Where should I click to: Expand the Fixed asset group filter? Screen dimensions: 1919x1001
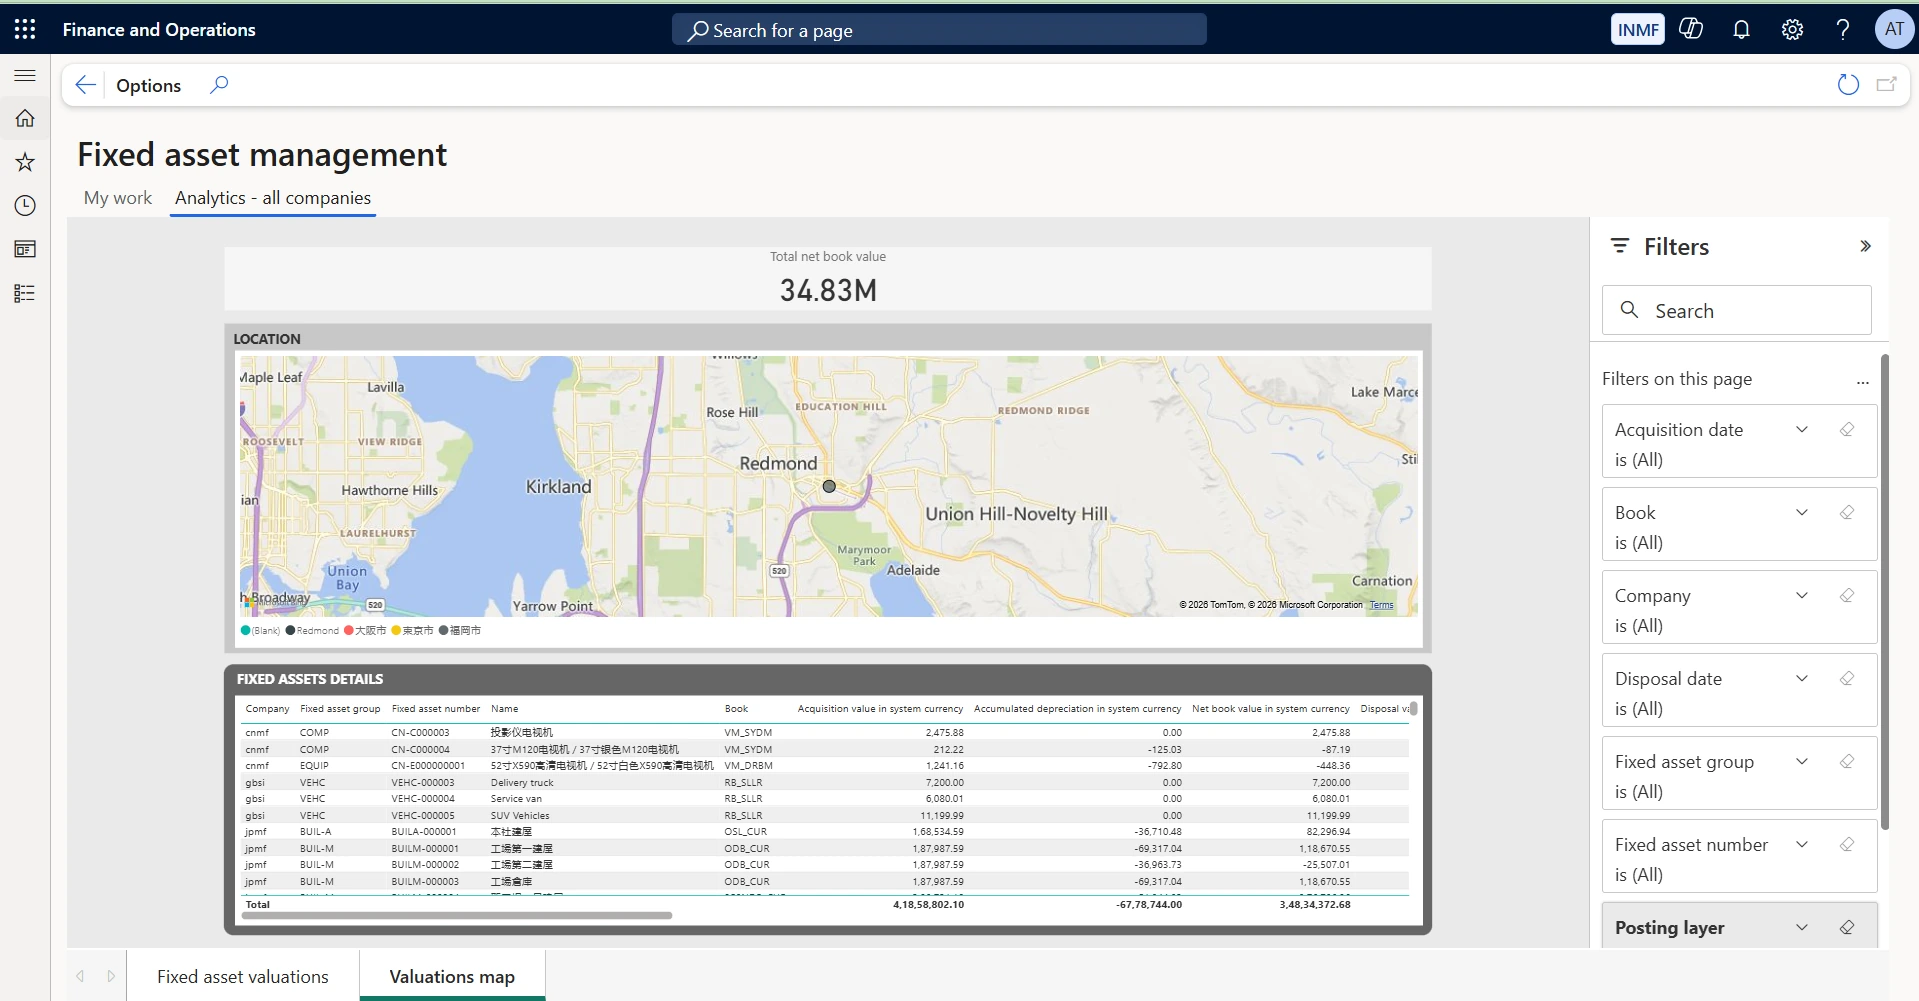click(x=1802, y=762)
